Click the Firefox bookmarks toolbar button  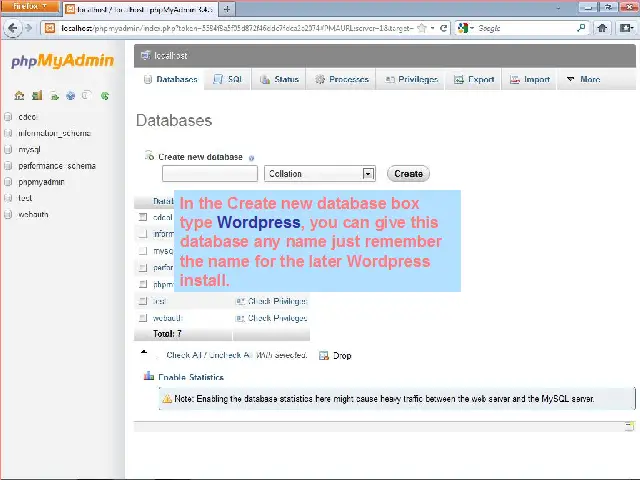tap(626, 28)
